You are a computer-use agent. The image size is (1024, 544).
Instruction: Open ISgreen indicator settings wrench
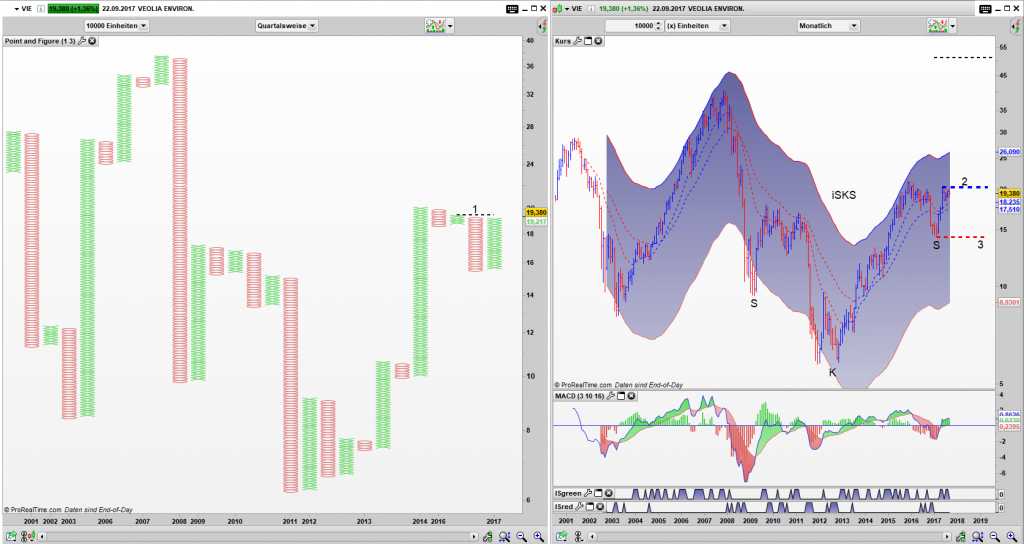click(x=588, y=494)
